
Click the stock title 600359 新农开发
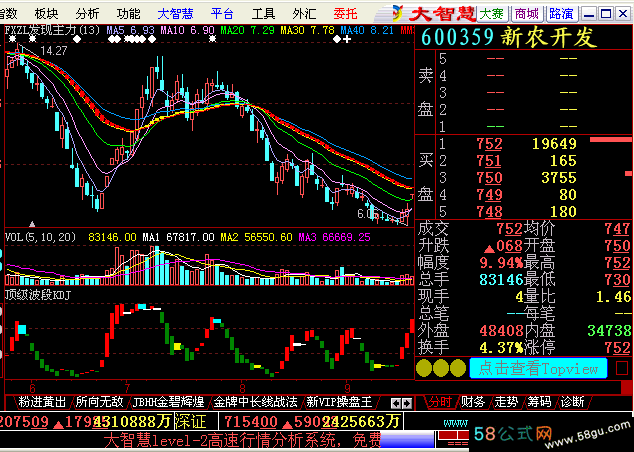coord(509,37)
